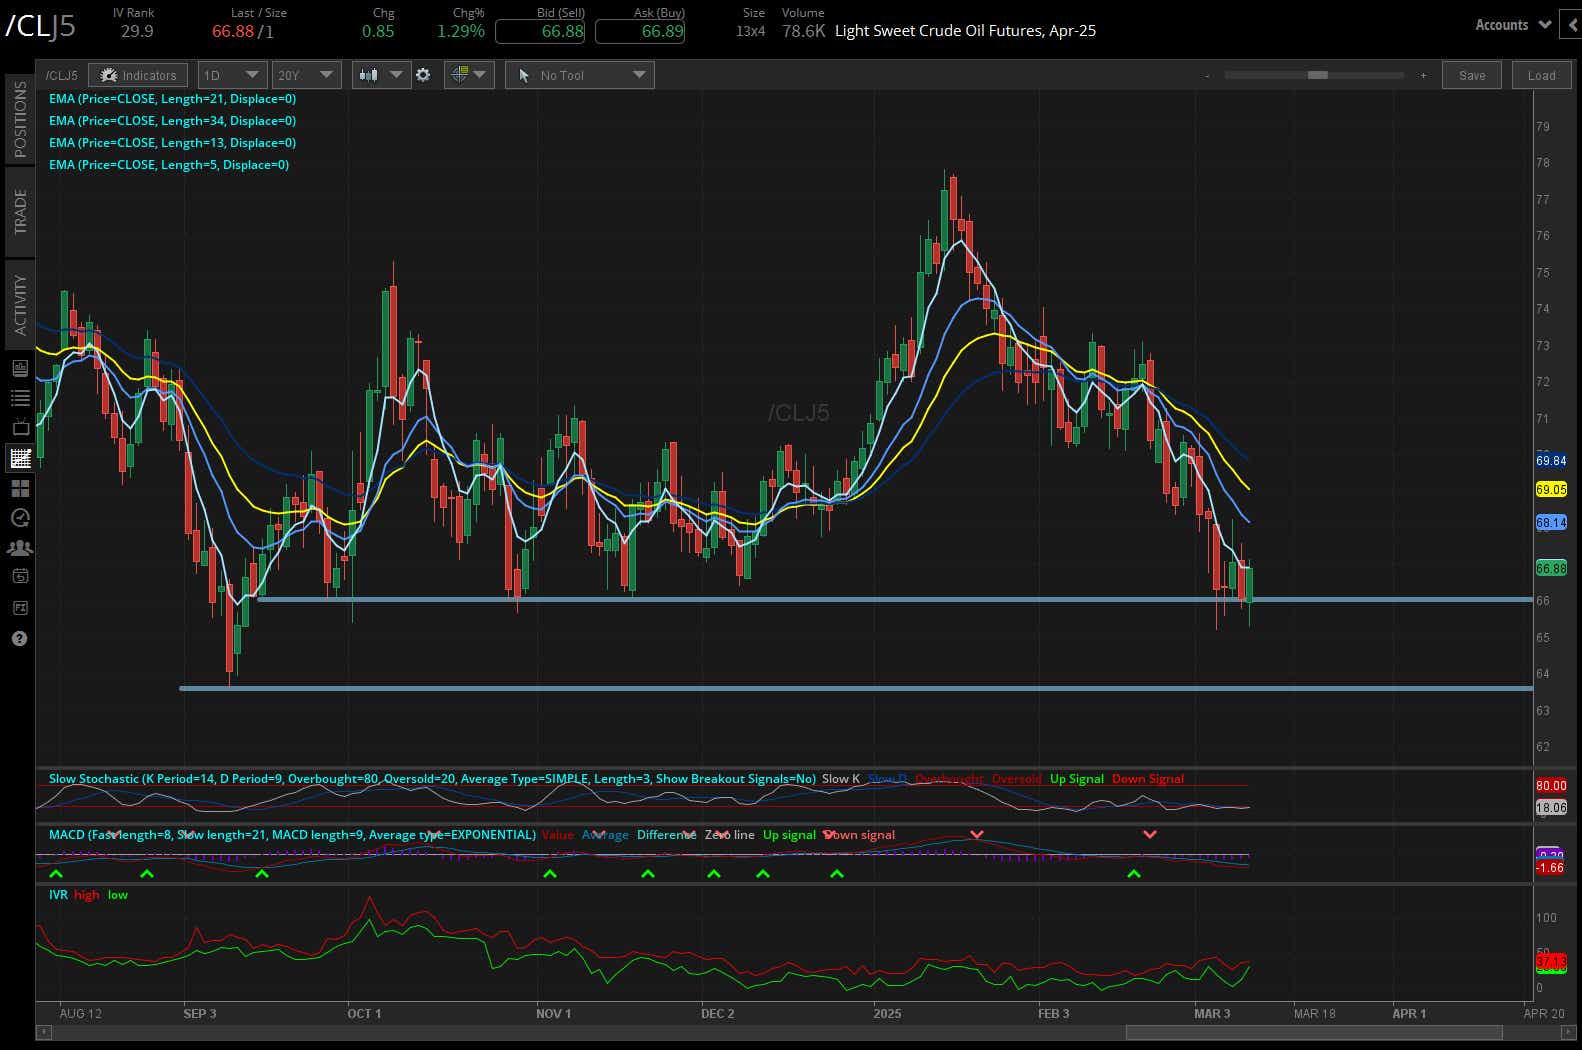Open the help question mark icon
The height and width of the screenshot is (1050, 1582).
click(x=20, y=638)
